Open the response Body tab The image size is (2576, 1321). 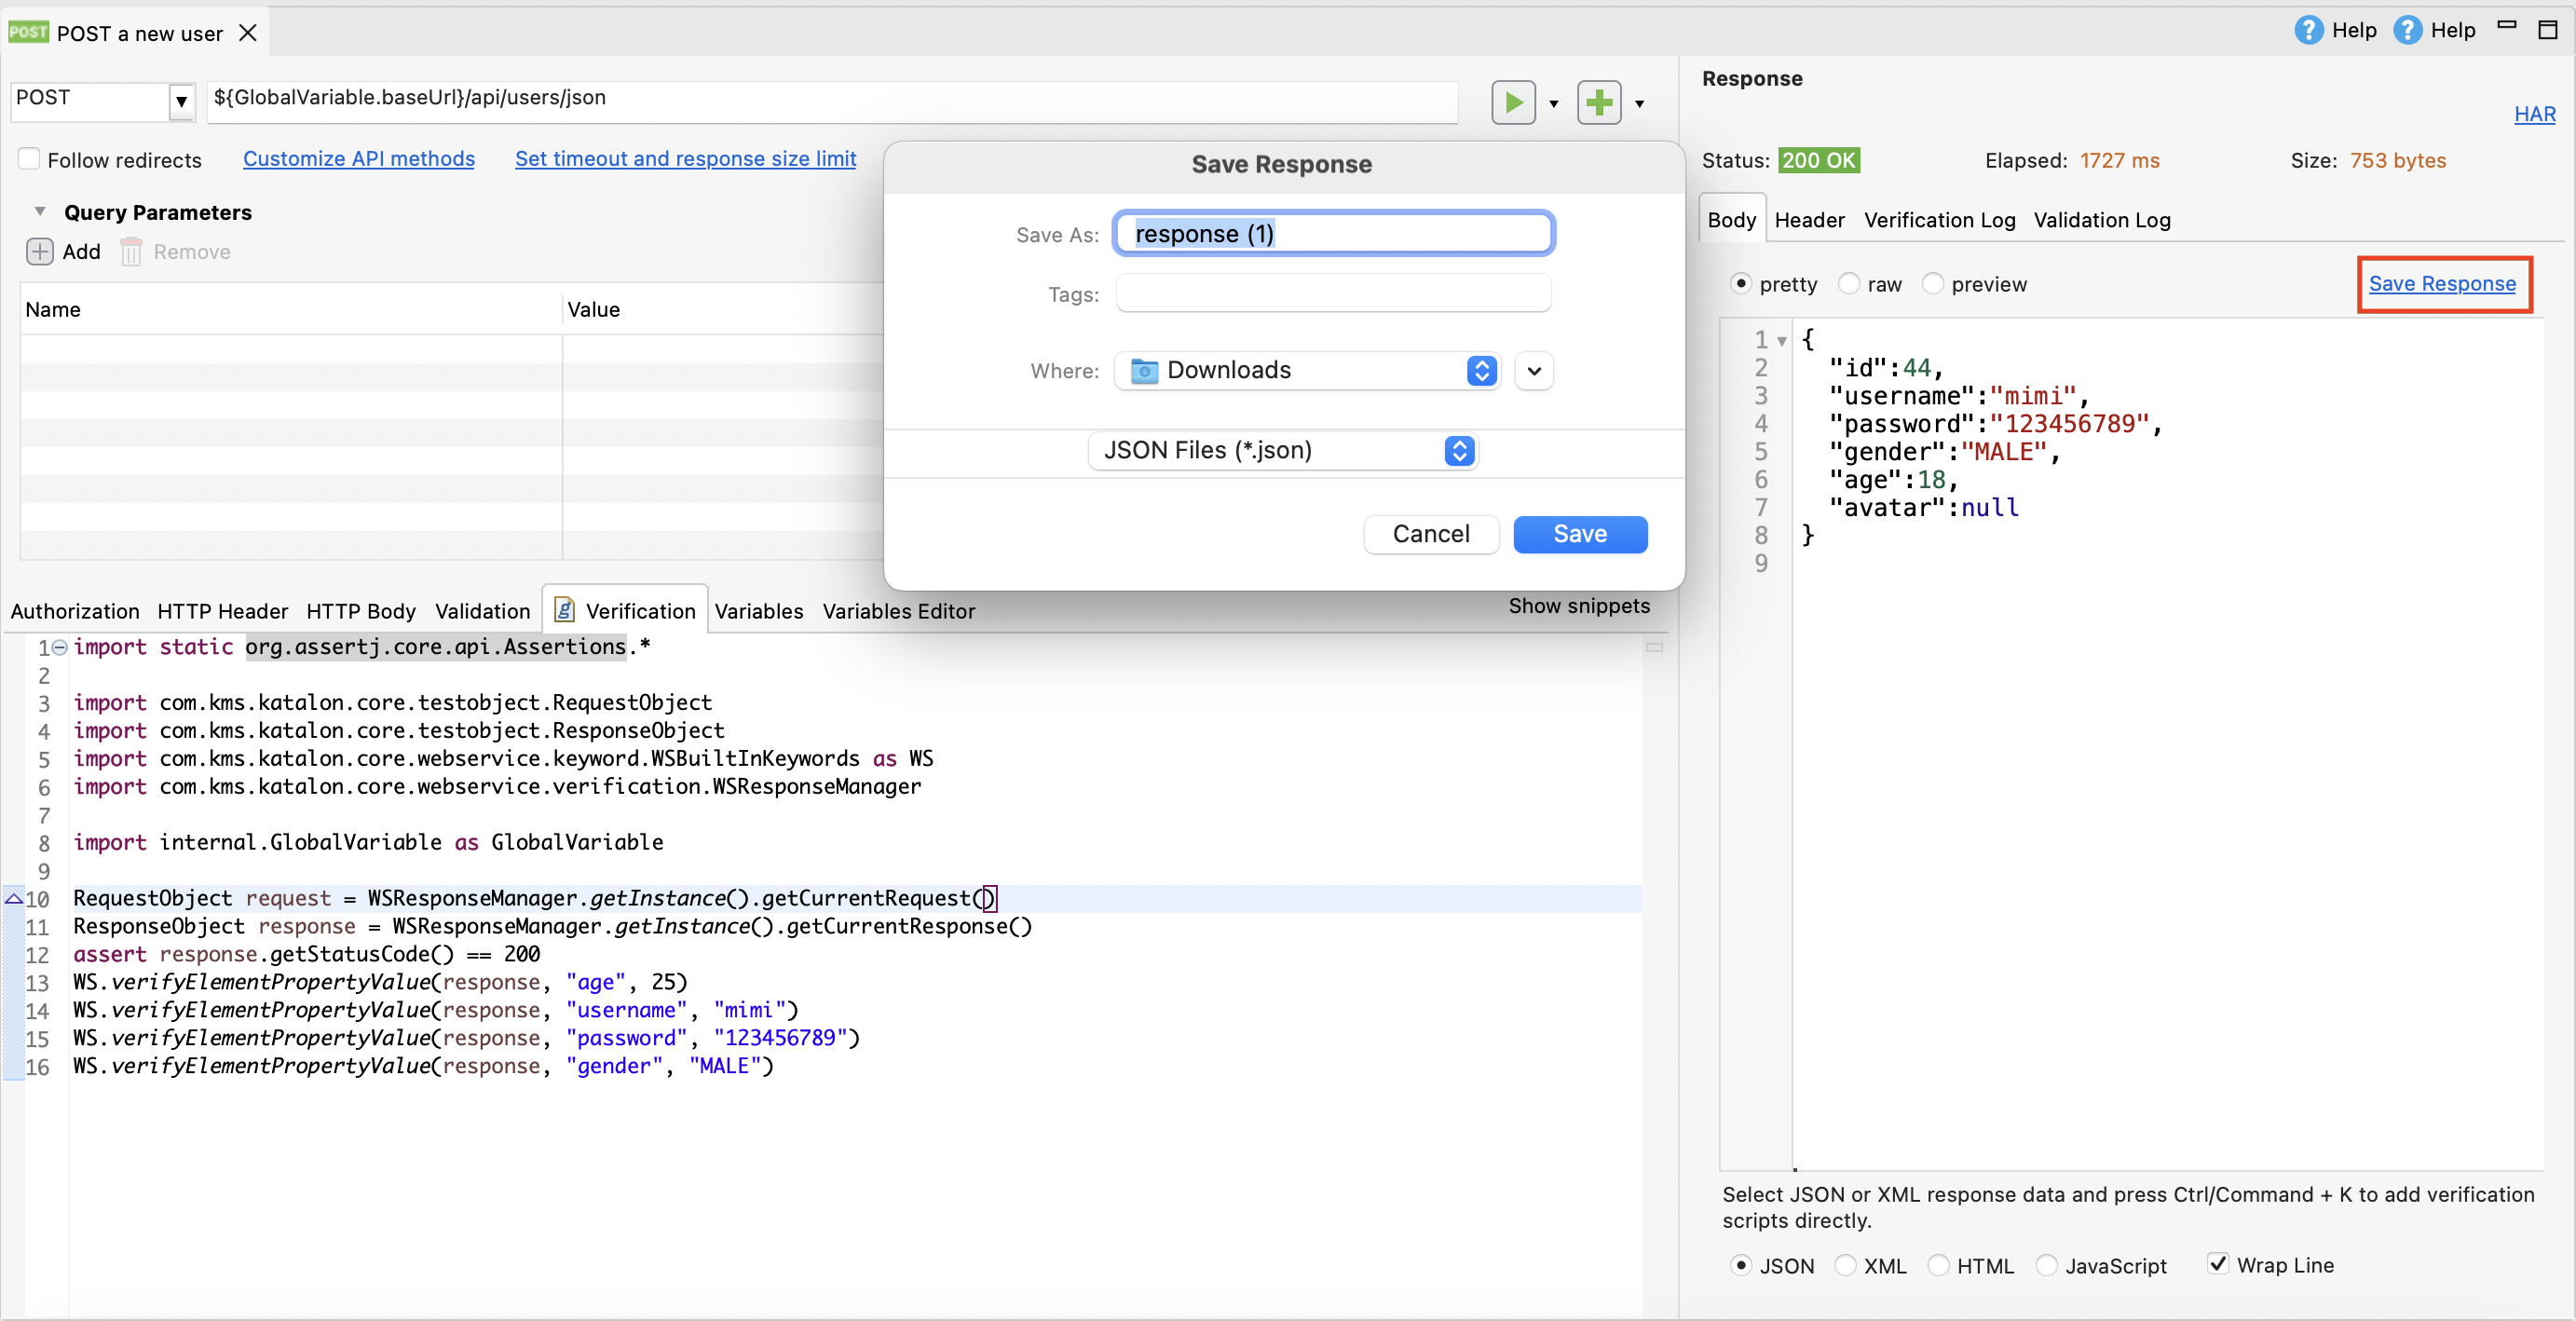[x=1731, y=220]
